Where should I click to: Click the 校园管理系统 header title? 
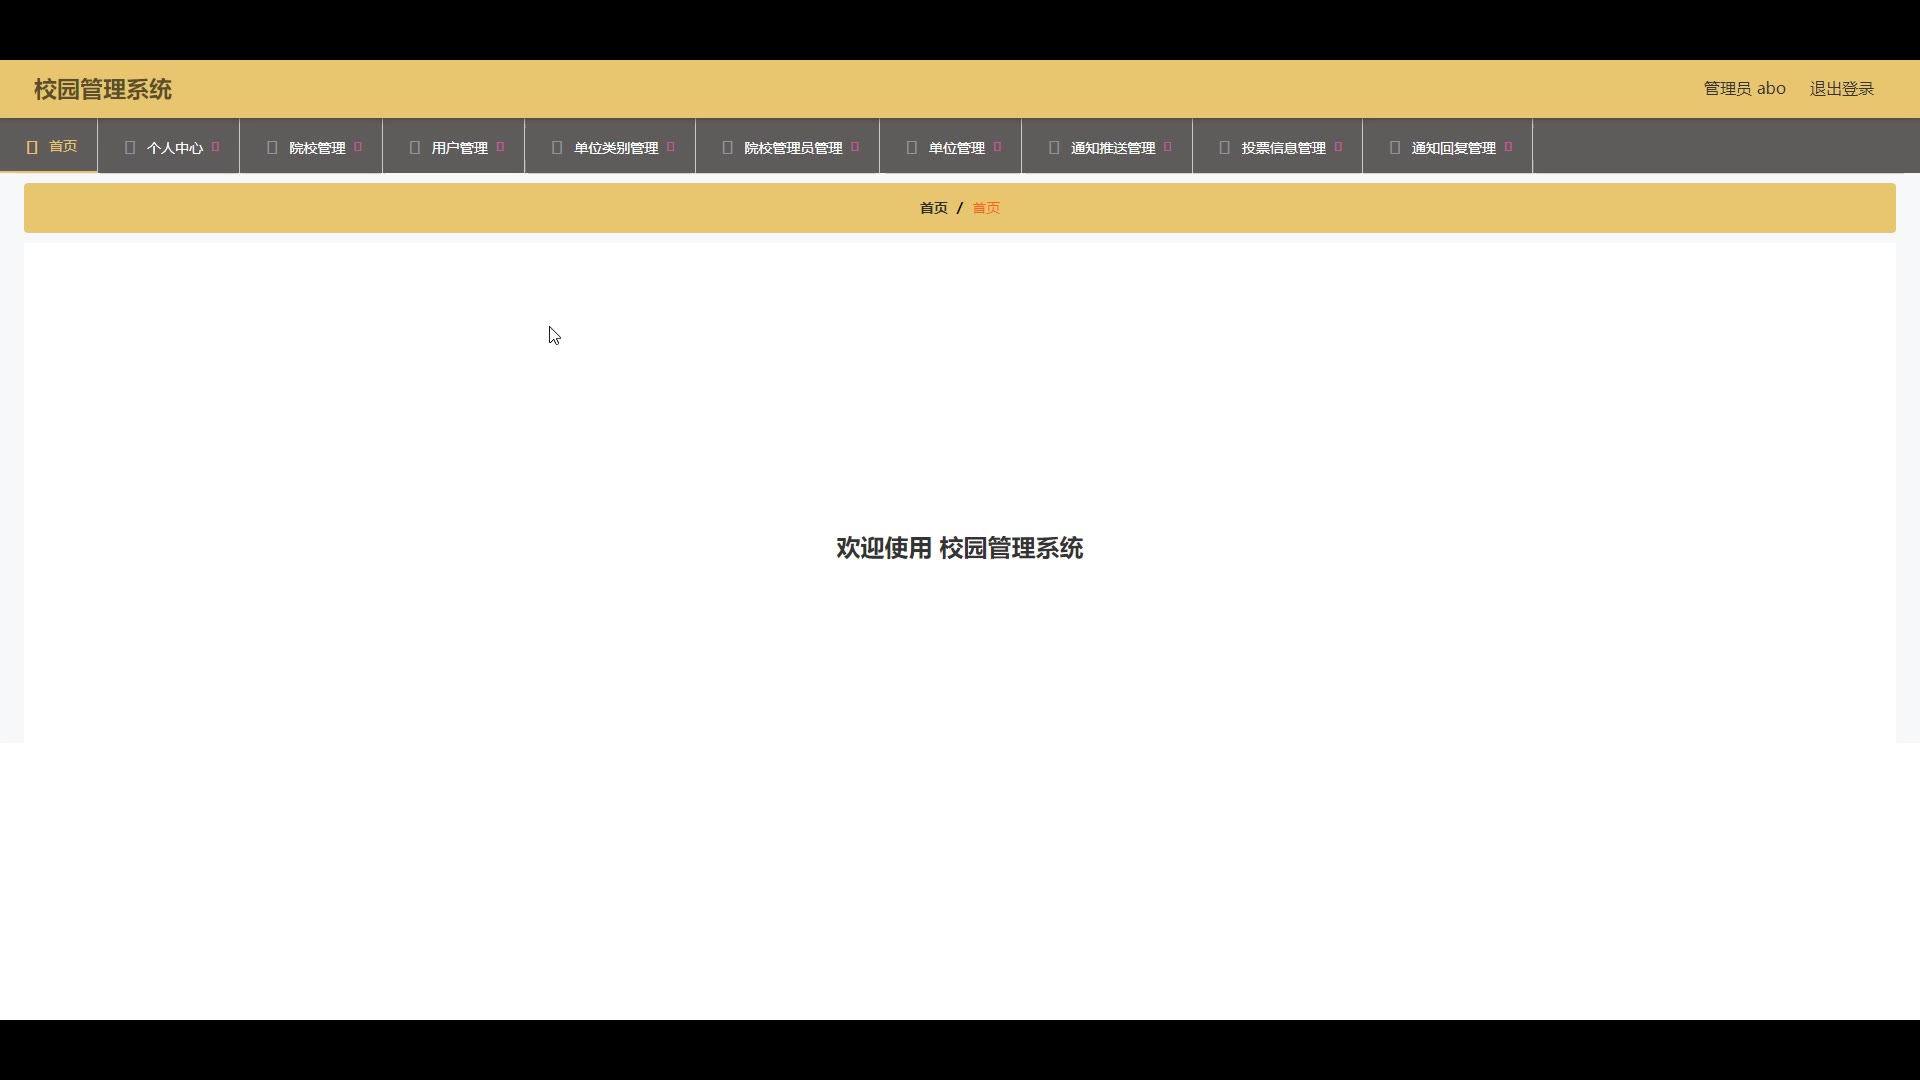point(103,89)
